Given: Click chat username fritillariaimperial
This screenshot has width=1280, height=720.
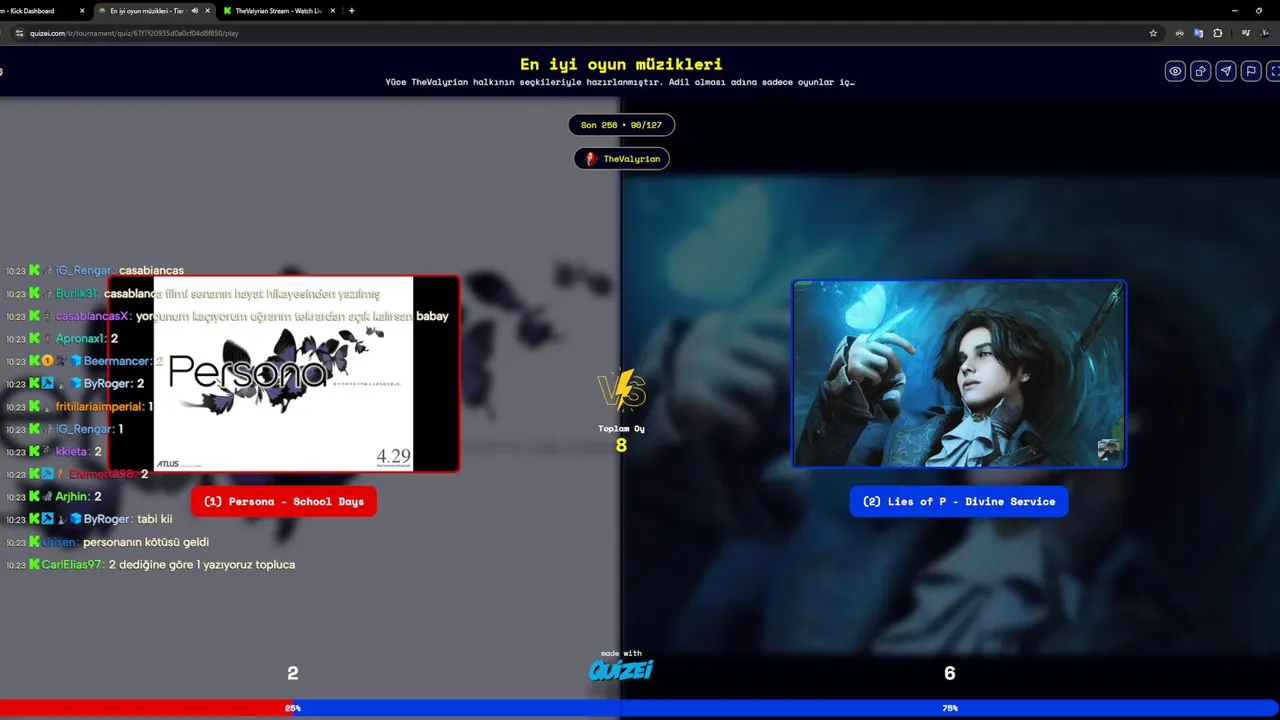Looking at the screenshot, I should 100,407.
